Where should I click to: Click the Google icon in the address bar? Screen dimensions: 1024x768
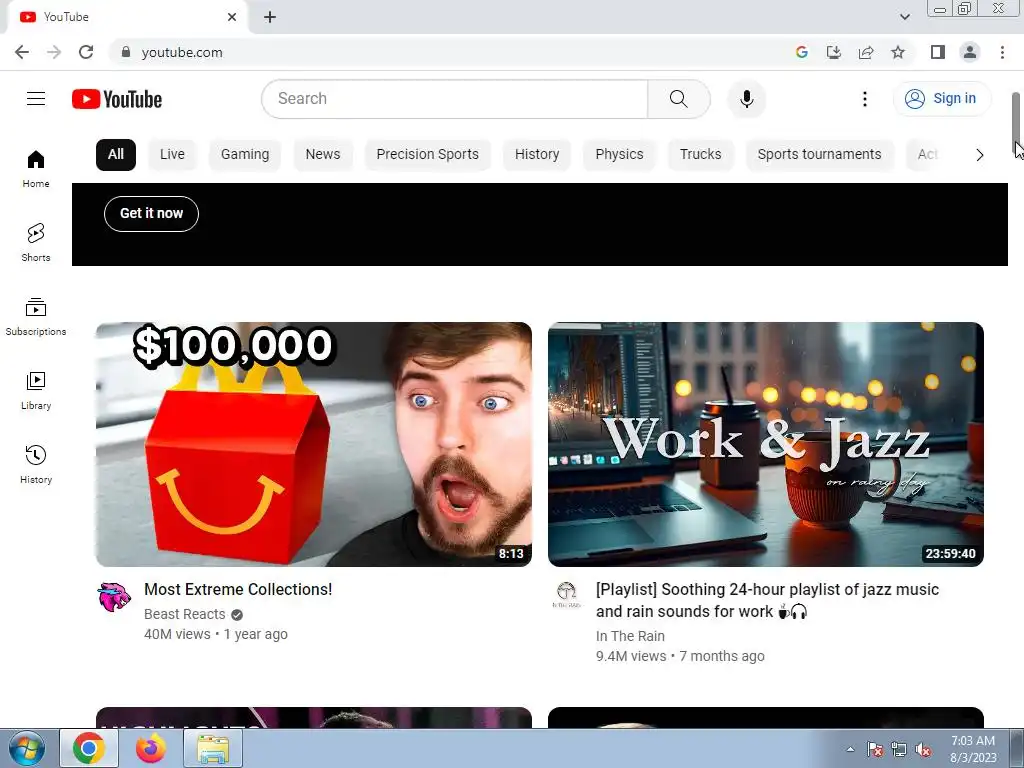(802, 52)
